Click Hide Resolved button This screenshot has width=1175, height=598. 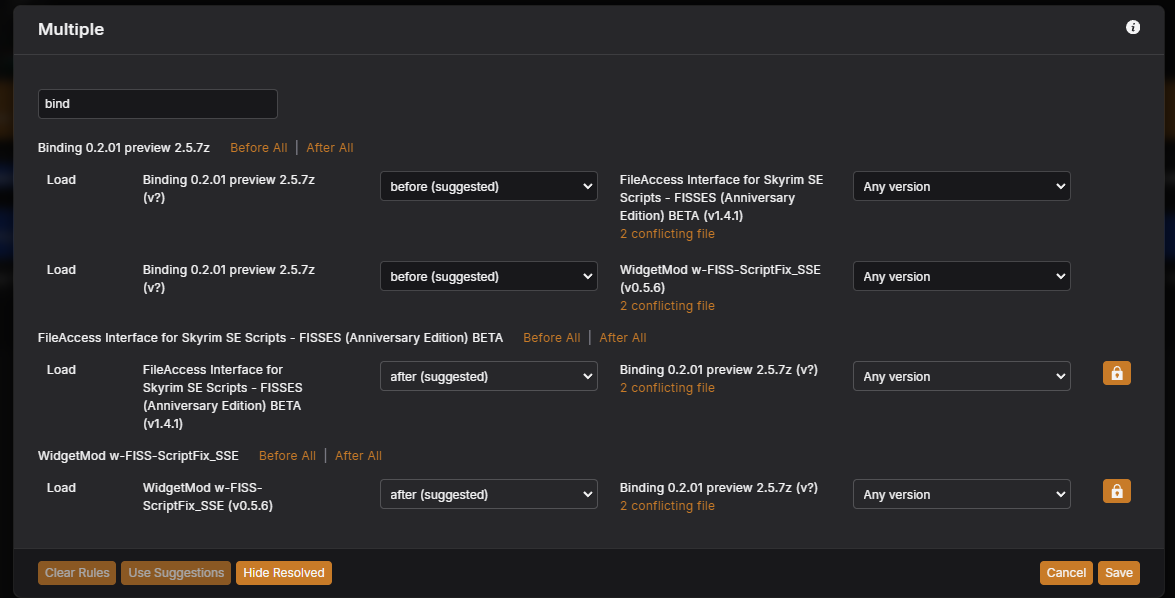pos(284,573)
